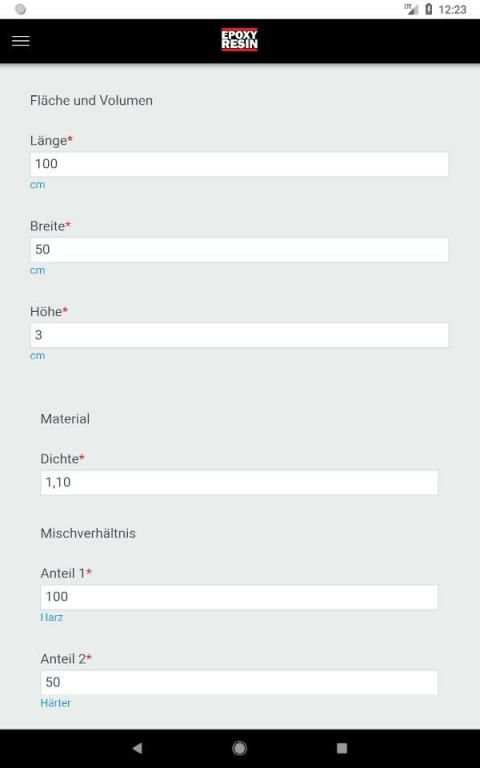Focus the Breite input field
480x768 pixels.
tap(239, 250)
